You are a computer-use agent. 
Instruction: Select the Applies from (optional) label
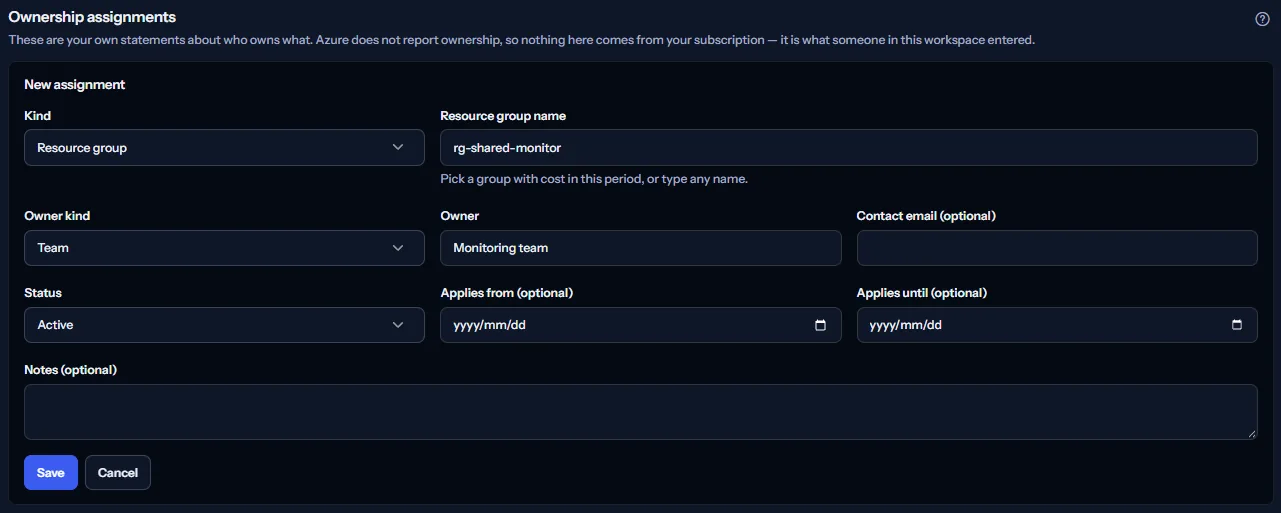tap(506, 293)
